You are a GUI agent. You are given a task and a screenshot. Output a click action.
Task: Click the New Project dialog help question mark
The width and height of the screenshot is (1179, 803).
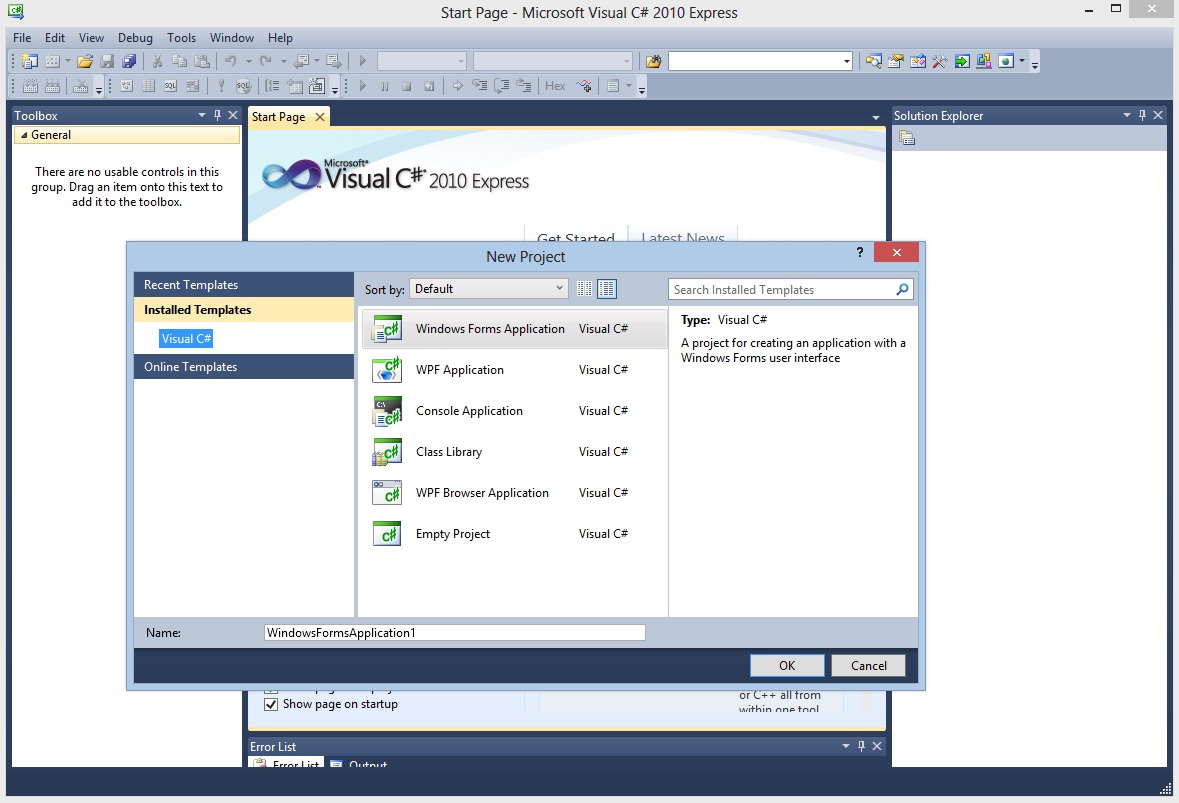[859, 253]
